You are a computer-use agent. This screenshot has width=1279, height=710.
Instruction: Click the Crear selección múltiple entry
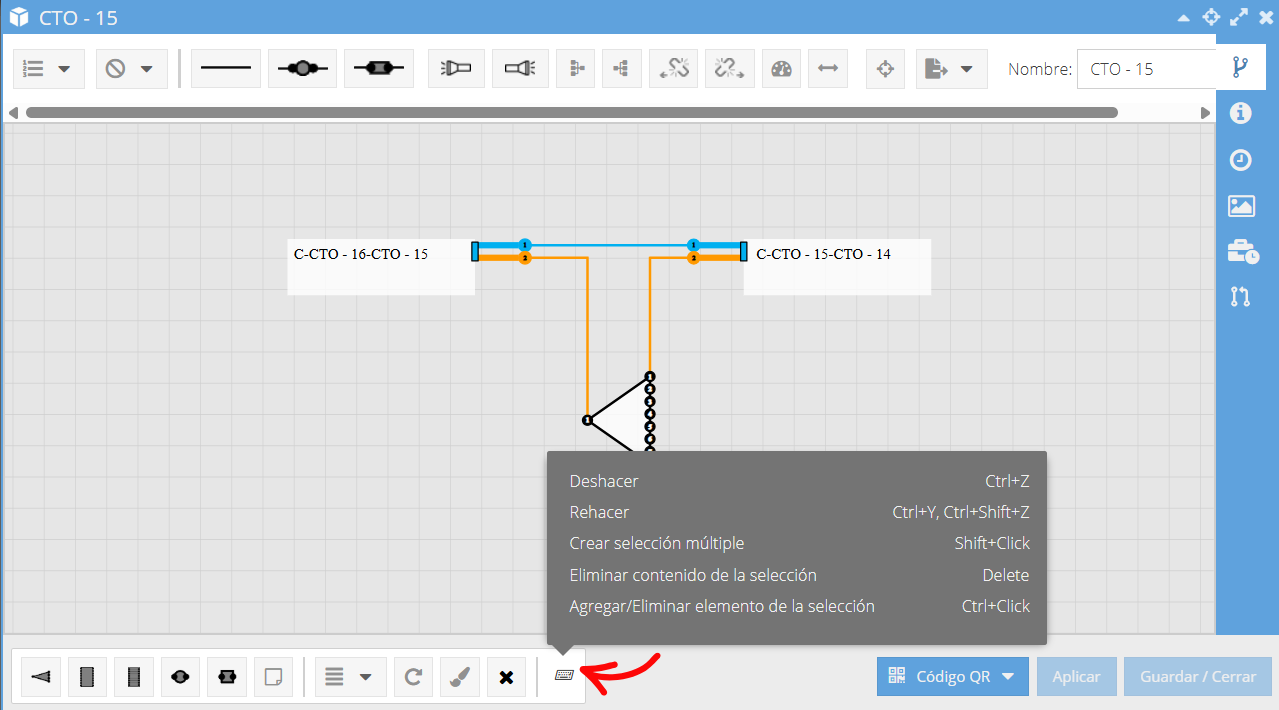click(x=799, y=543)
